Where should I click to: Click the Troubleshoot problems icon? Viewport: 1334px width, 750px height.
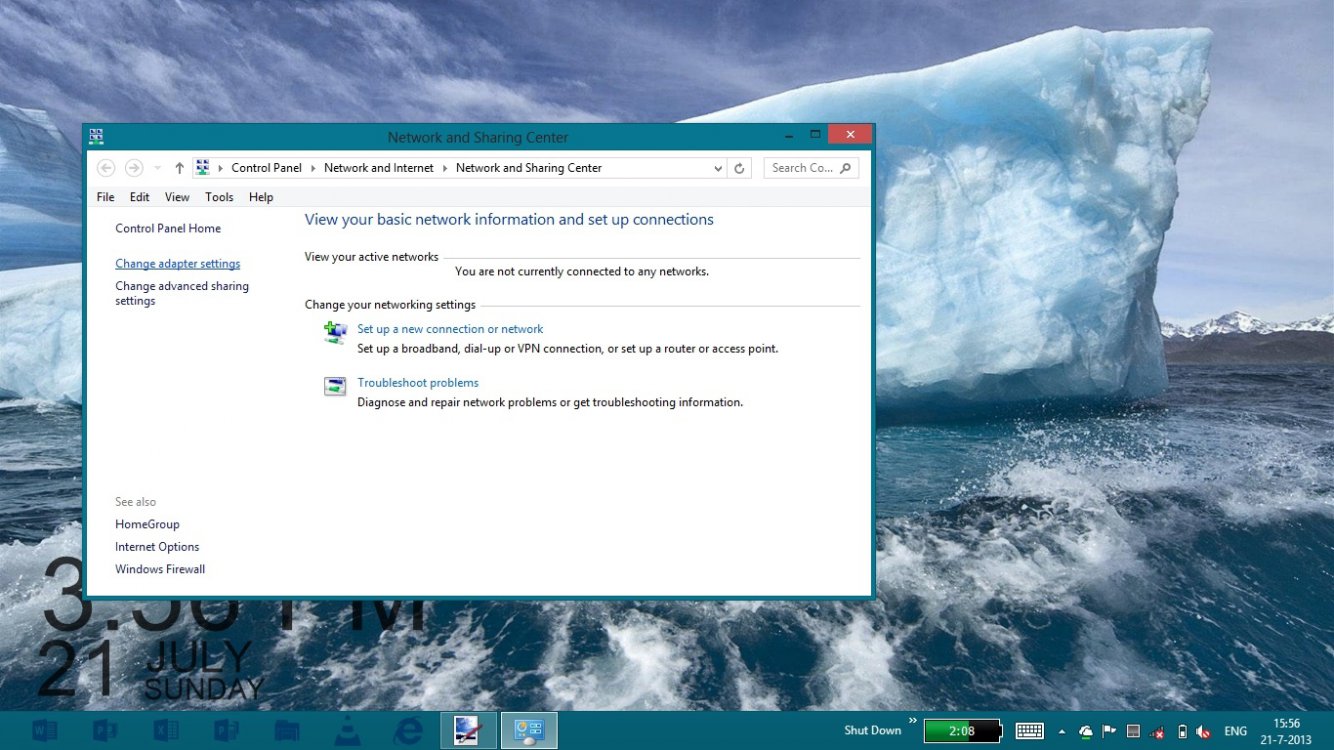coord(335,386)
